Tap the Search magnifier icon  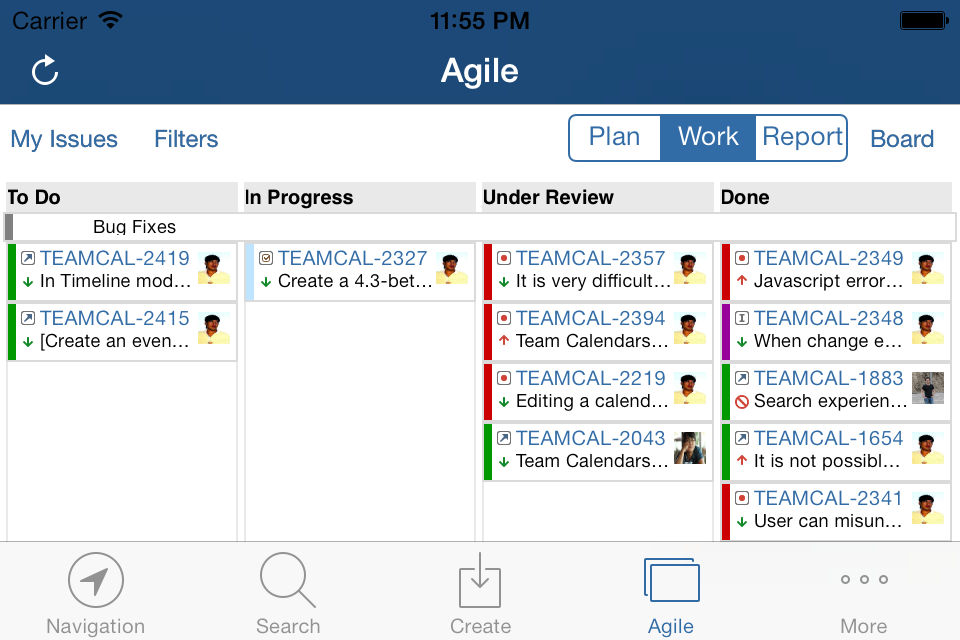[287, 580]
